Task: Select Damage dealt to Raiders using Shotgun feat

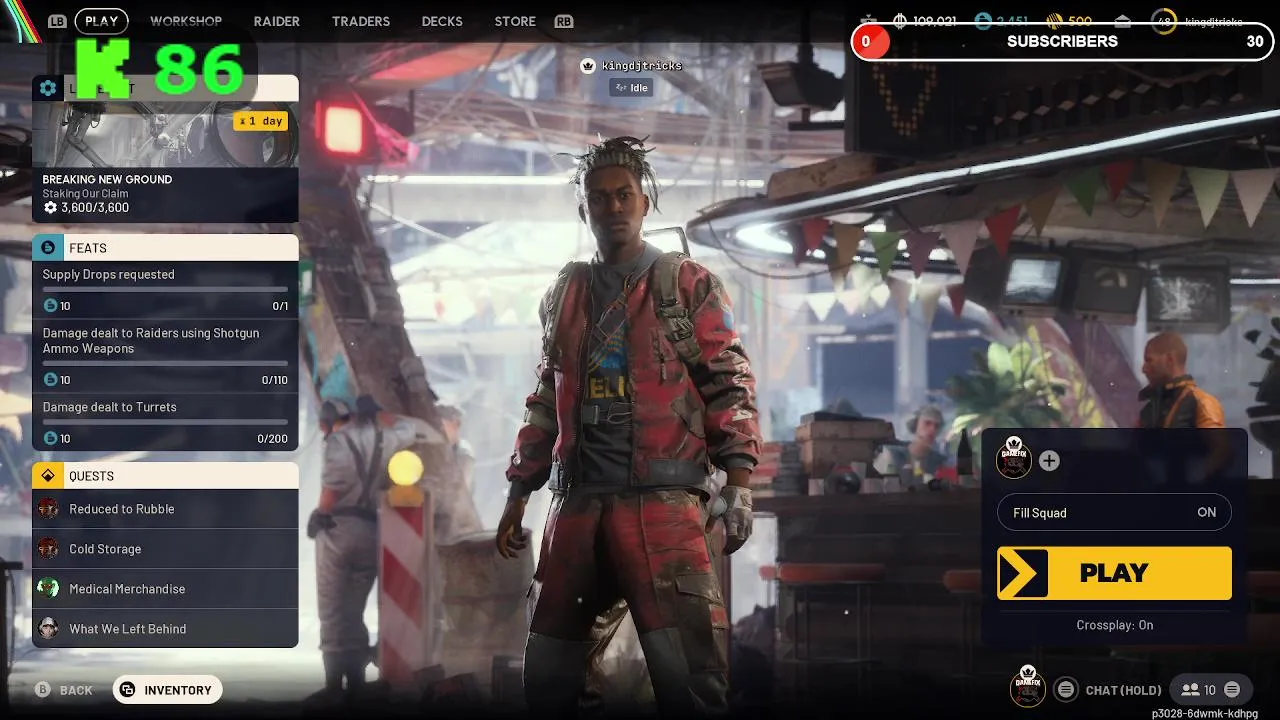Action: coord(165,356)
